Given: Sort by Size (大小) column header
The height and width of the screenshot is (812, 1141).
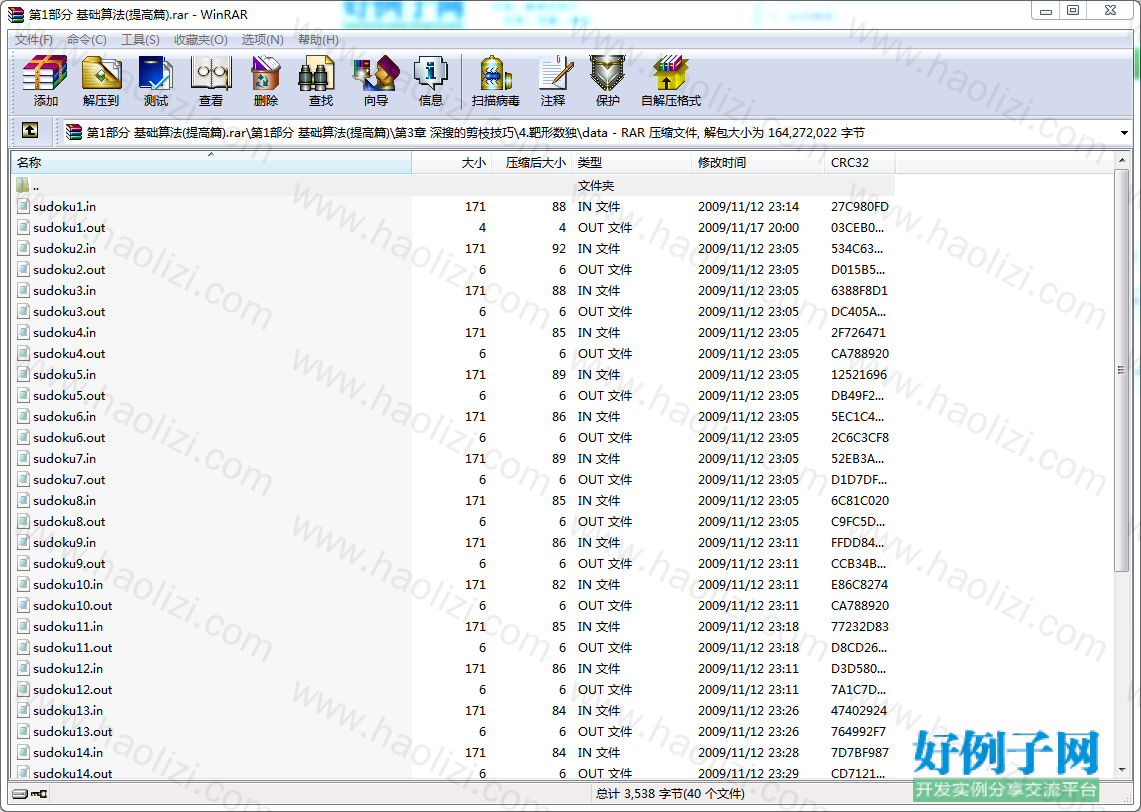Looking at the screenshot, I should click(452, 162).
